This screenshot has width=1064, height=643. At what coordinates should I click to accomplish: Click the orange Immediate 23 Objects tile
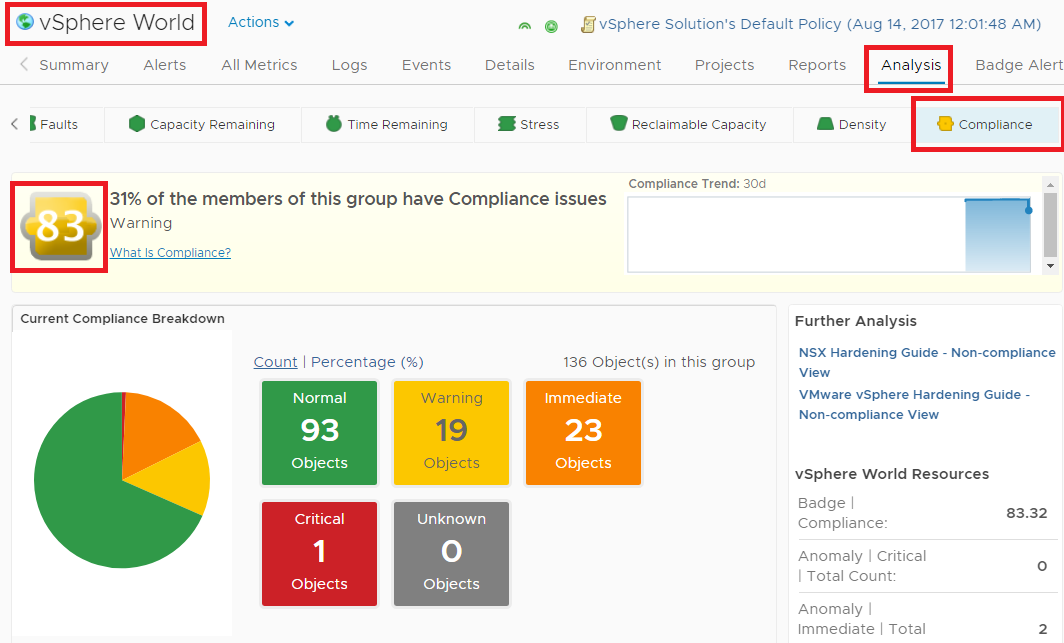pos(583,433)
